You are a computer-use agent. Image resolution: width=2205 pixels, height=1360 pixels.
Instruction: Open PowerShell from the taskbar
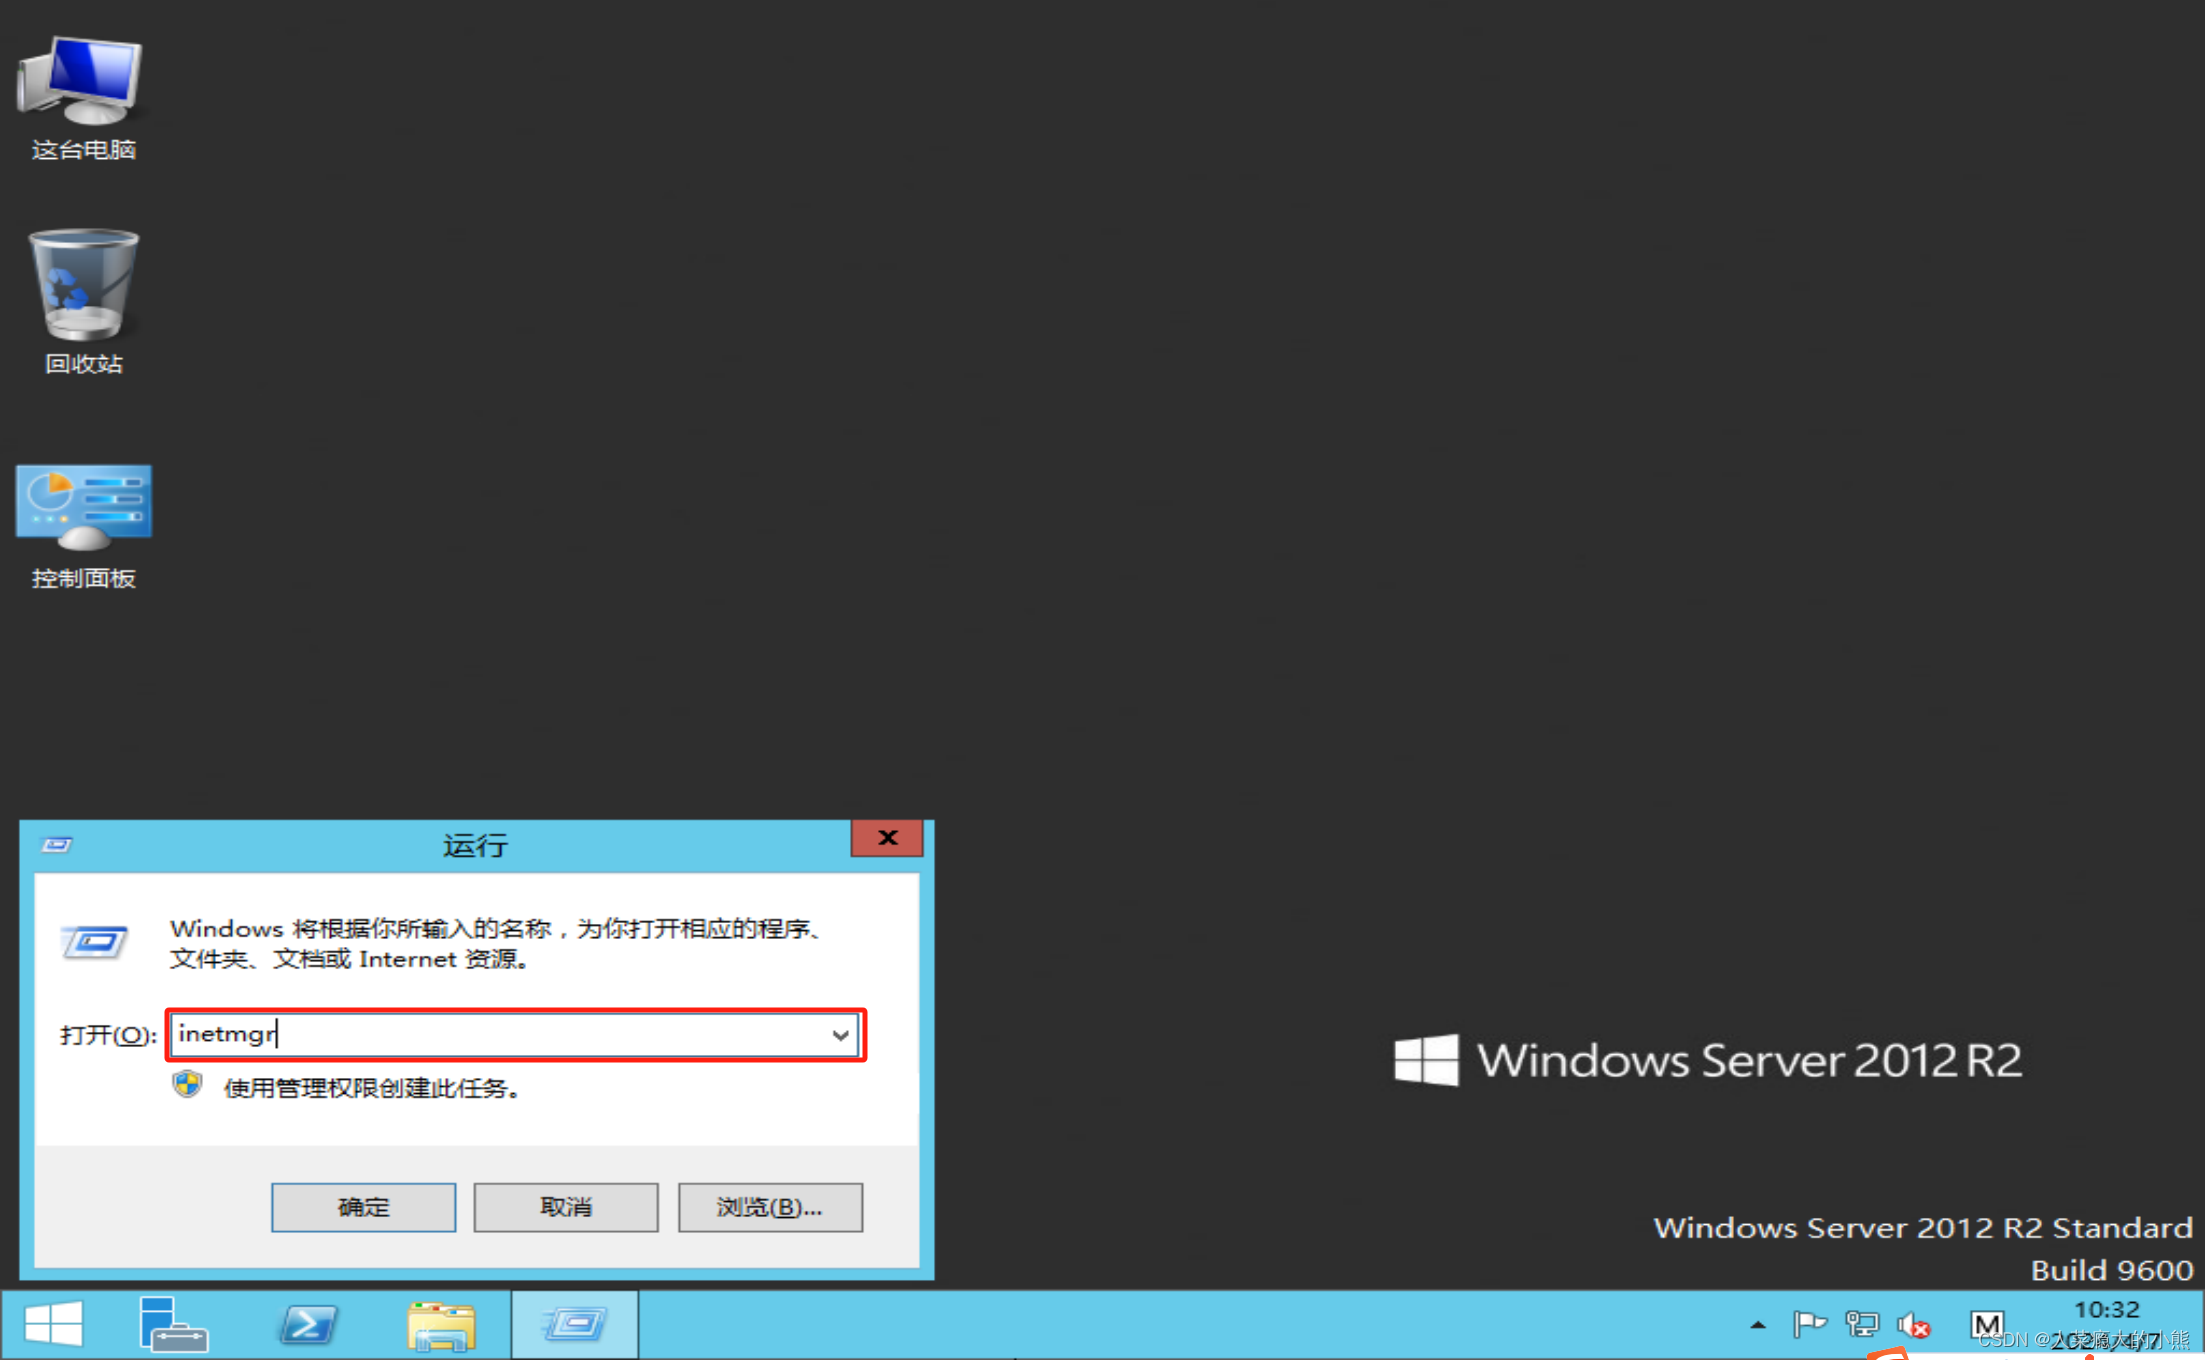[307, 1324]
